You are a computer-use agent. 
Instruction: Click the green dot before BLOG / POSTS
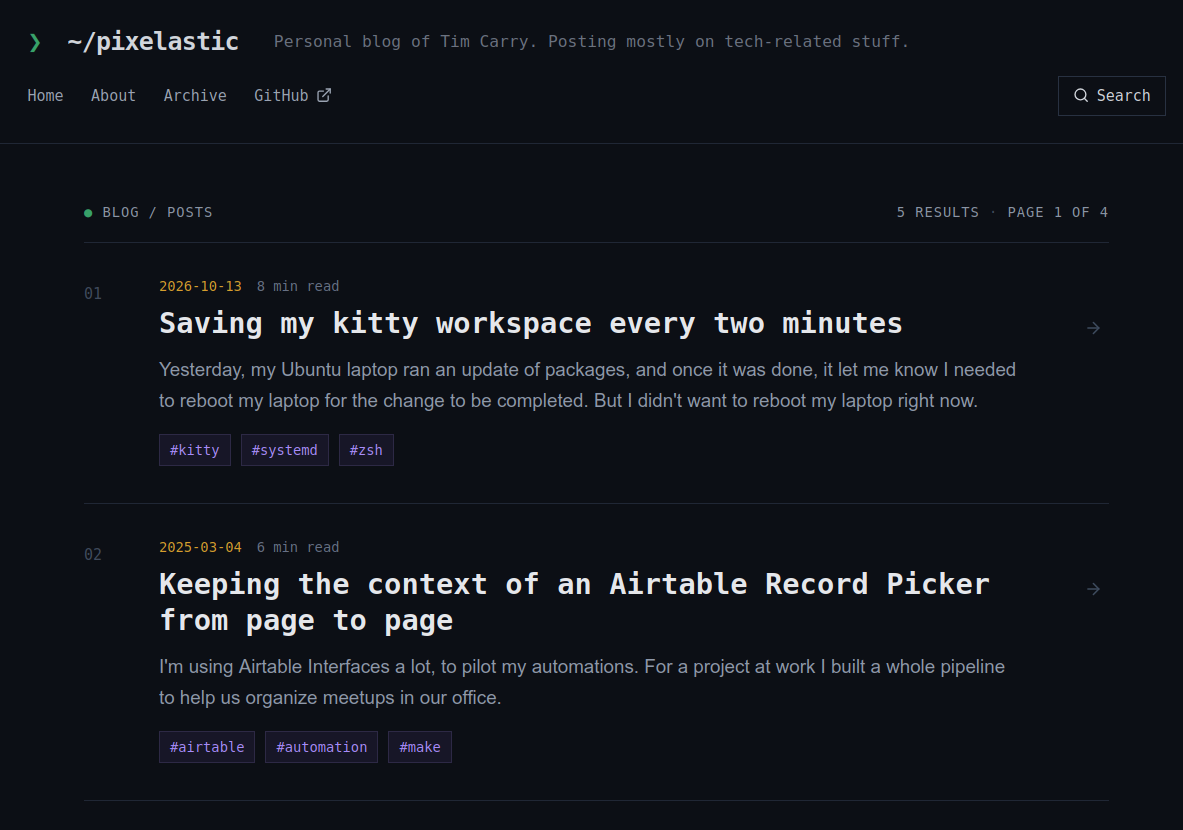click(x=88, y=213)
